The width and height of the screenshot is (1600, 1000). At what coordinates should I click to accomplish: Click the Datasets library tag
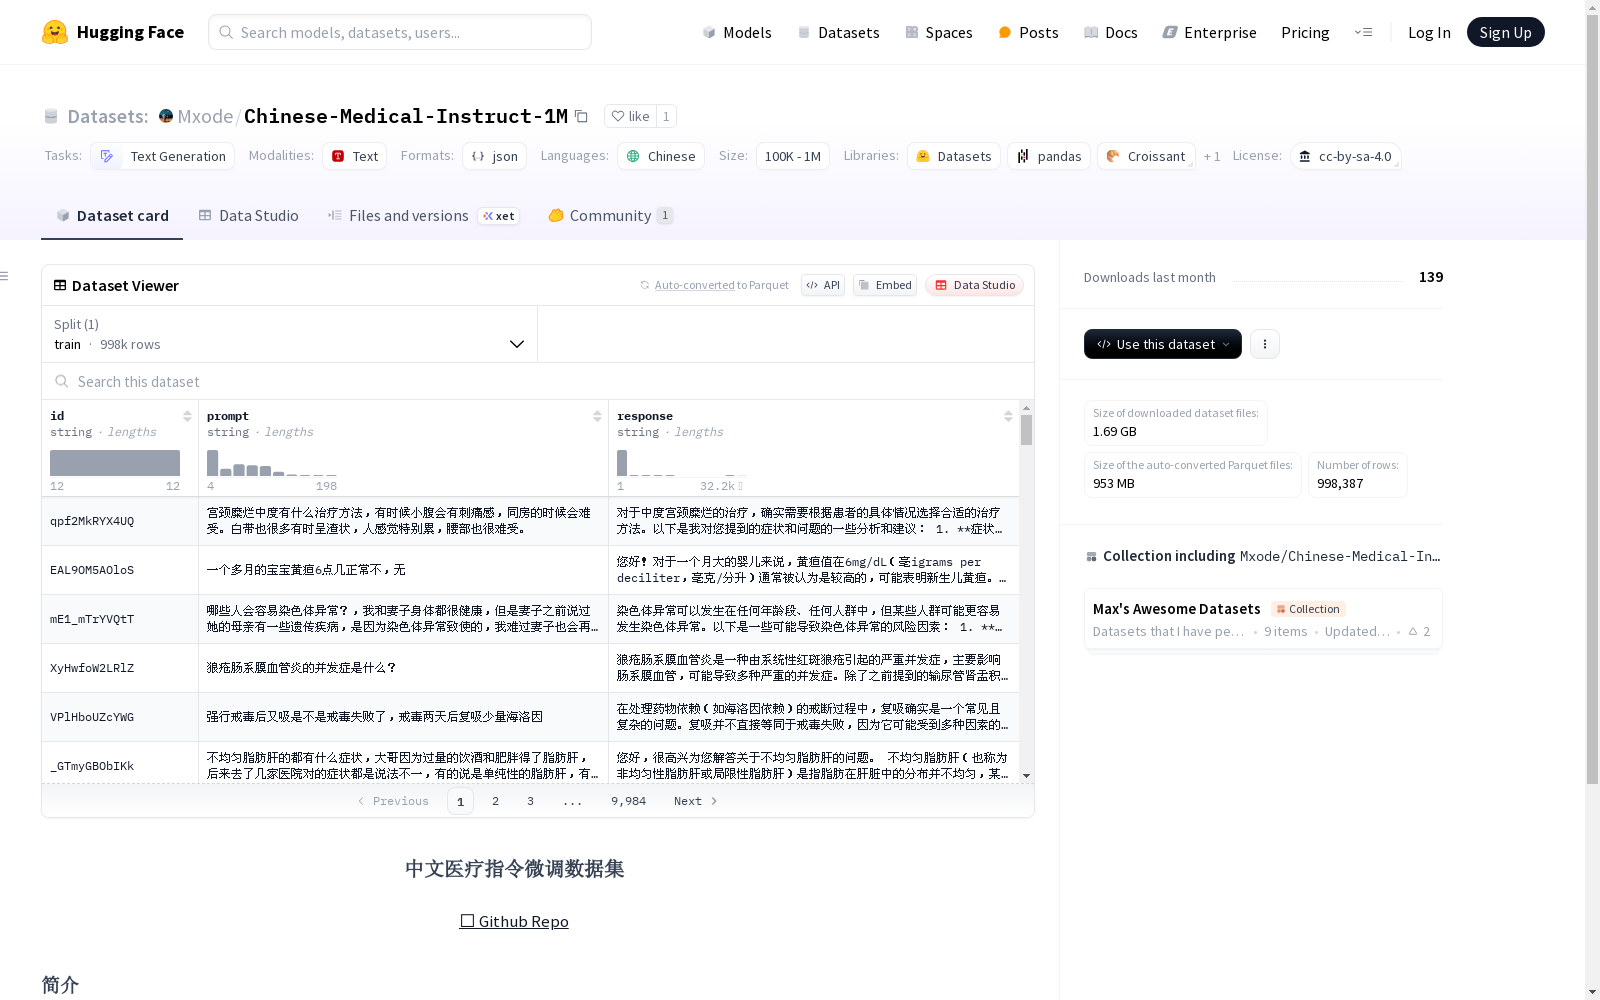tap(954, 156)
